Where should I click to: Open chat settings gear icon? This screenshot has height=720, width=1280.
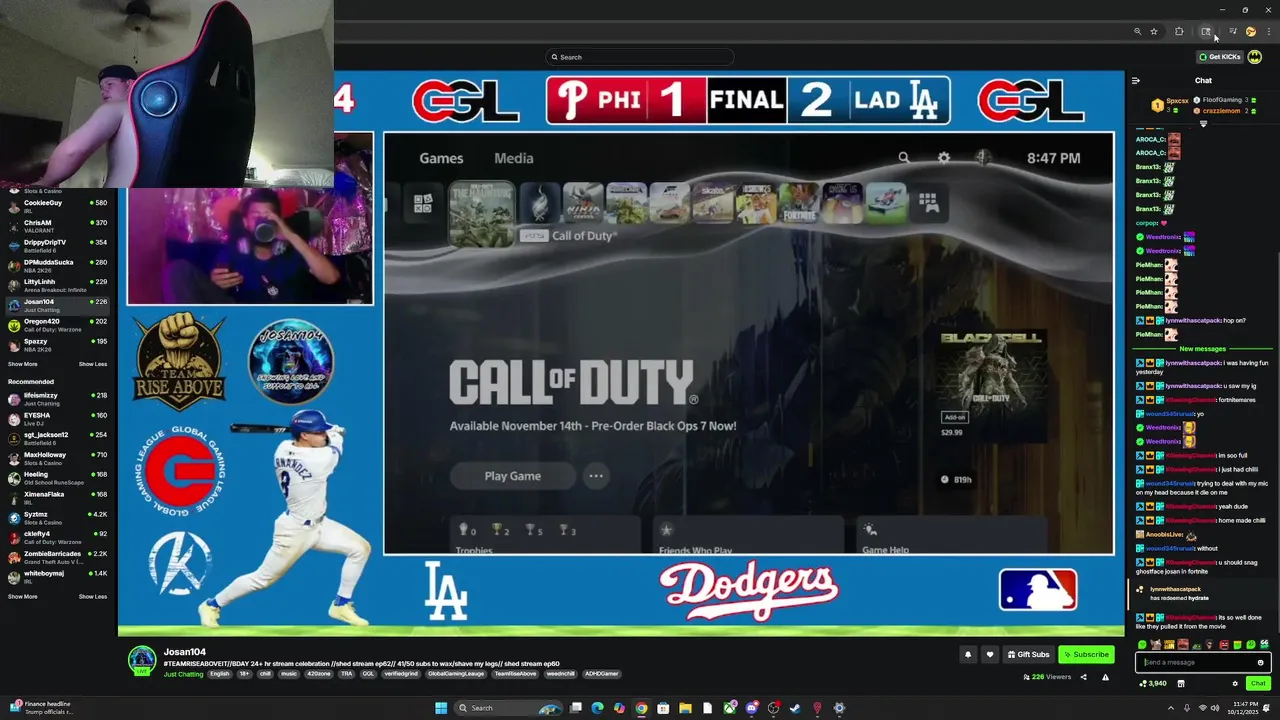[x=1235, y=684]
